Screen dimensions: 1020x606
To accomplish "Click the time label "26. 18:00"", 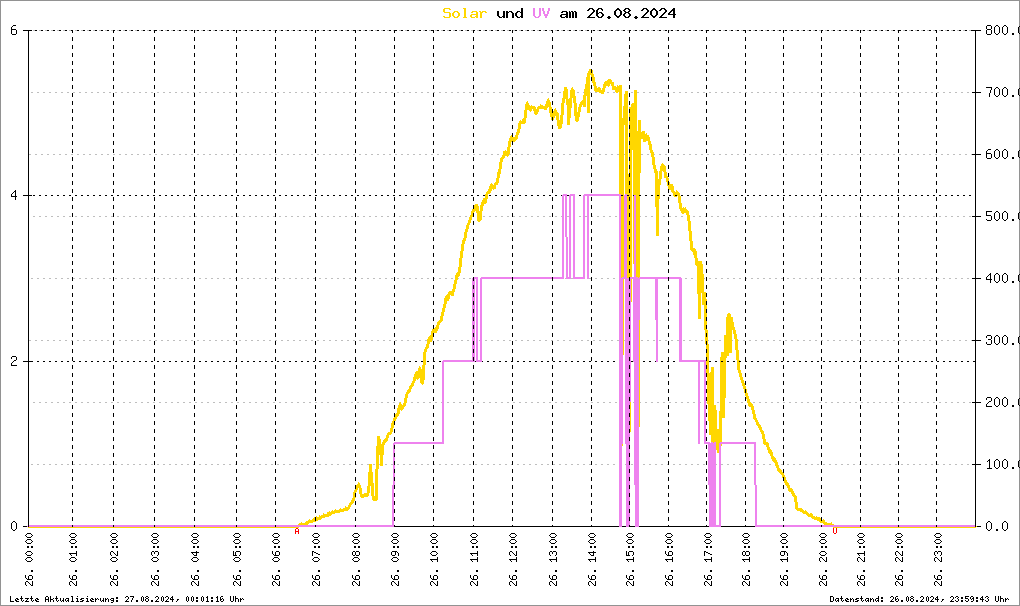I will tap(745, 559).
